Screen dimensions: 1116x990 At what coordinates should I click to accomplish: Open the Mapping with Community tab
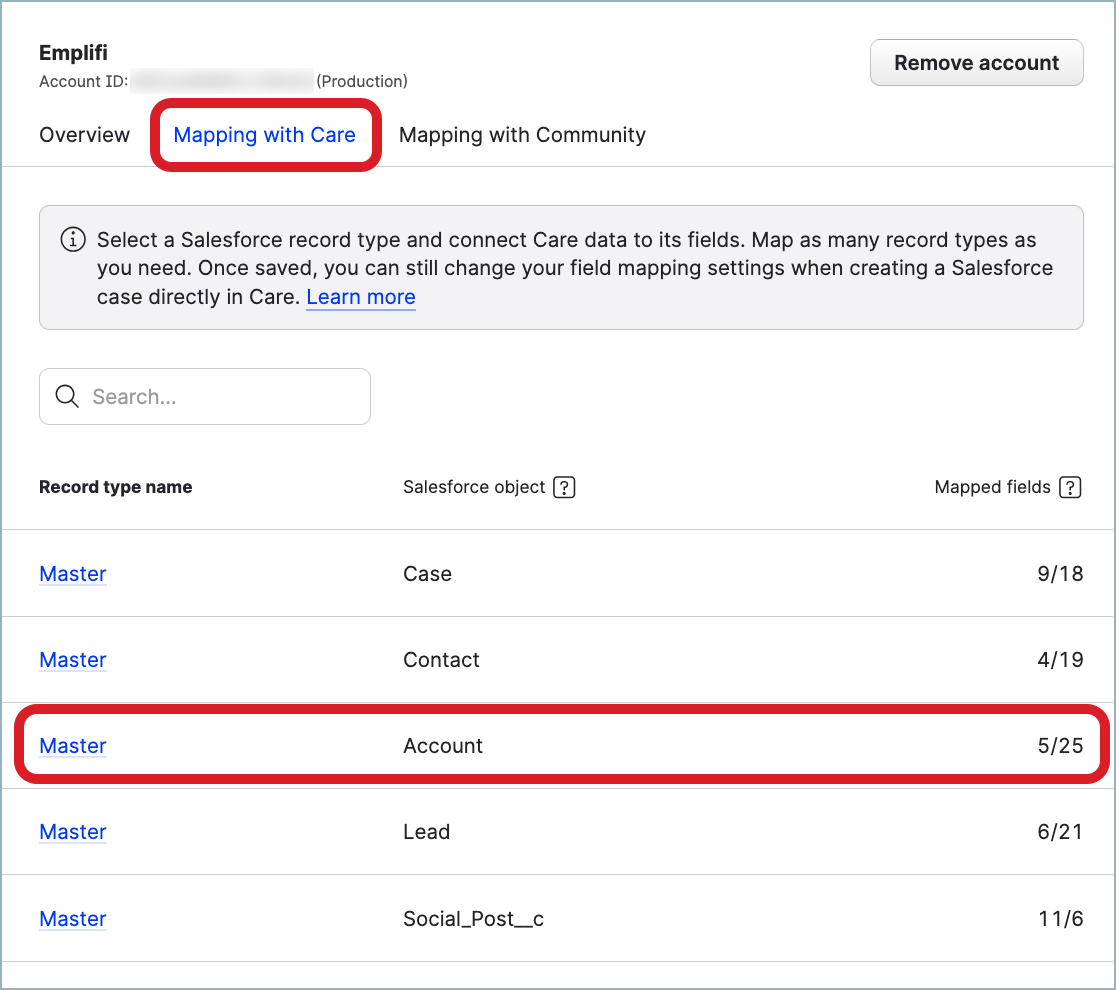522,135
